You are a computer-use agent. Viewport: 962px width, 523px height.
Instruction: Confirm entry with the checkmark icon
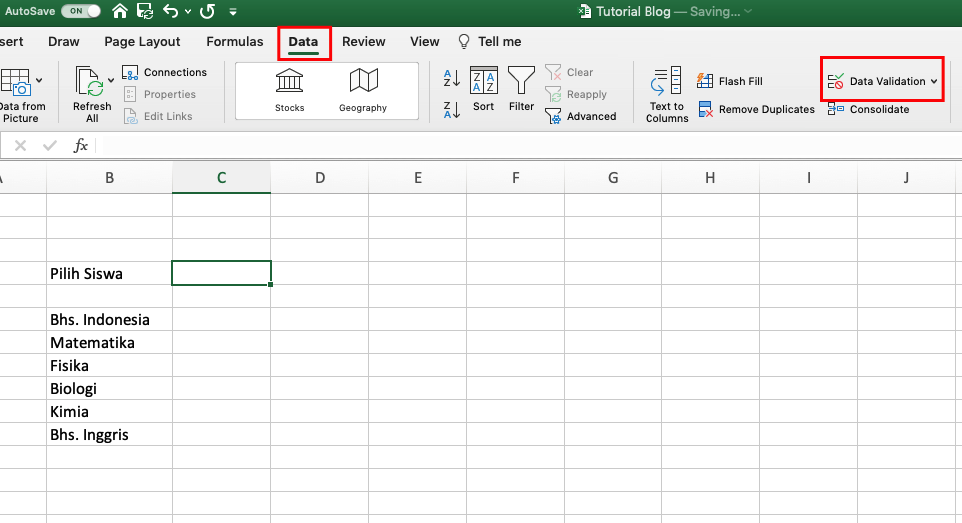point(50,145)
